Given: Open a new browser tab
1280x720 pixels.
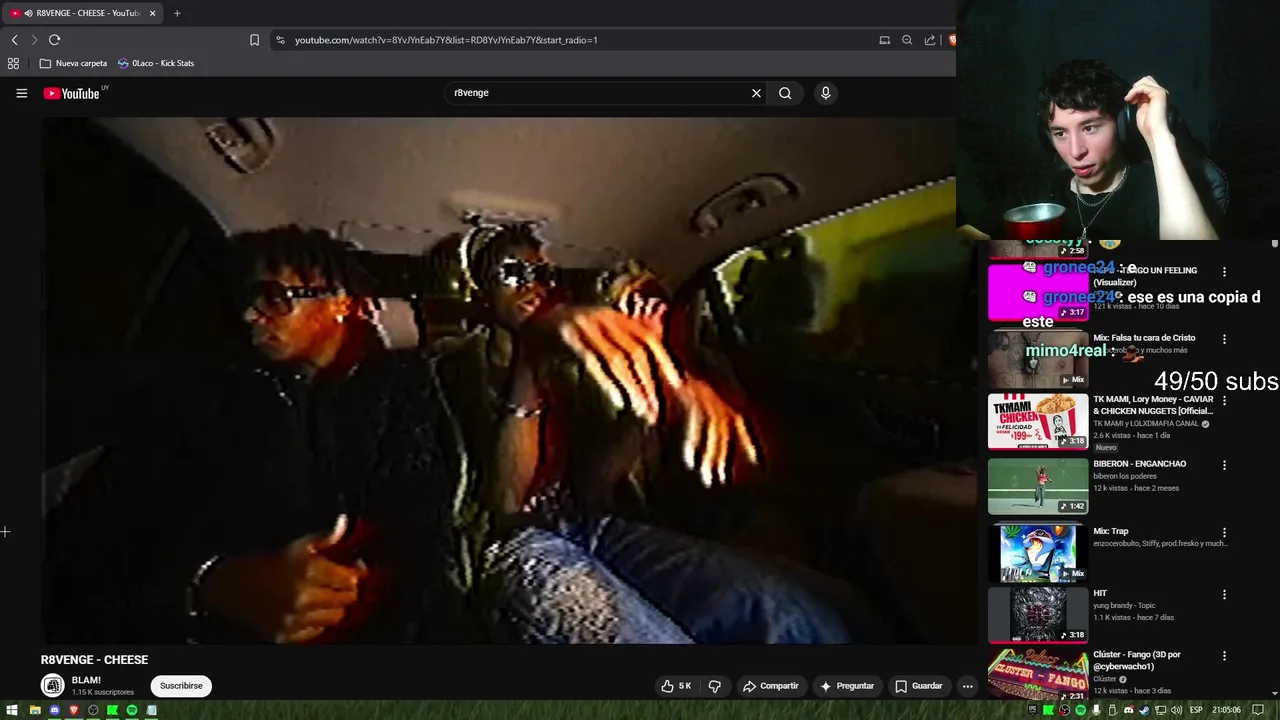Looking at the screenshot, I should pyautogui.click(x=177, y=13).
